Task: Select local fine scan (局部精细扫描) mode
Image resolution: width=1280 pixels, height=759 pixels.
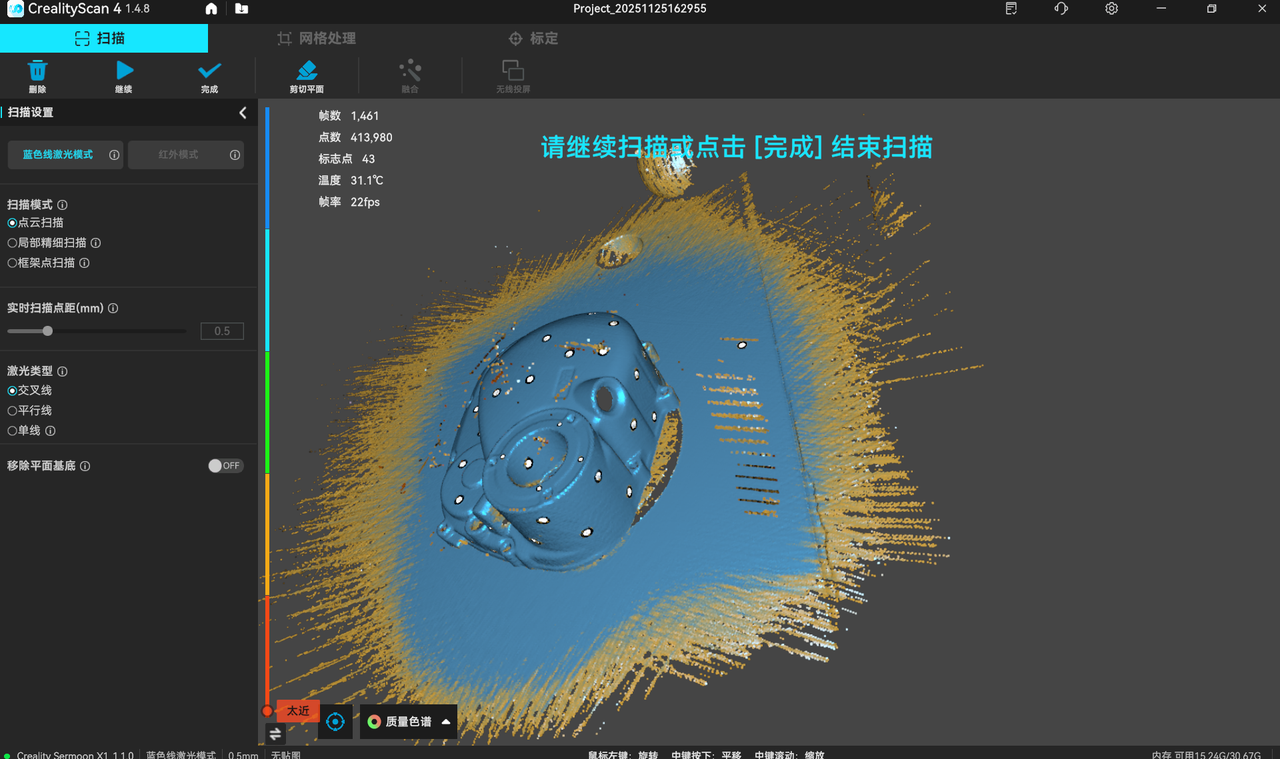Action: [12, 243]
